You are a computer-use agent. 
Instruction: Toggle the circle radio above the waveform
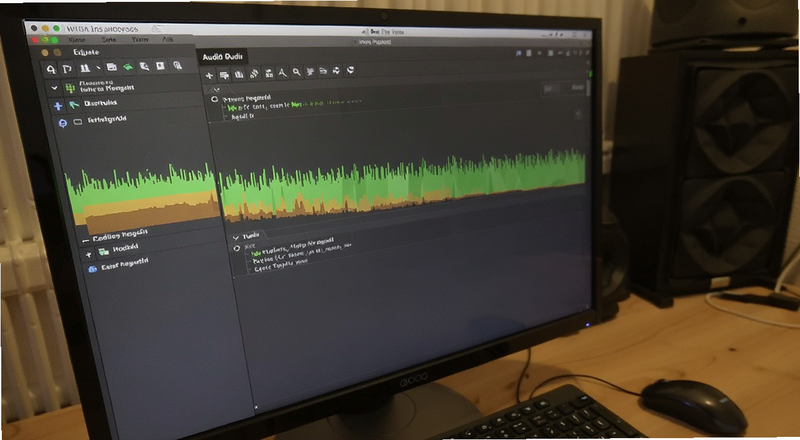pyautogui.click(x=215, y=100)
